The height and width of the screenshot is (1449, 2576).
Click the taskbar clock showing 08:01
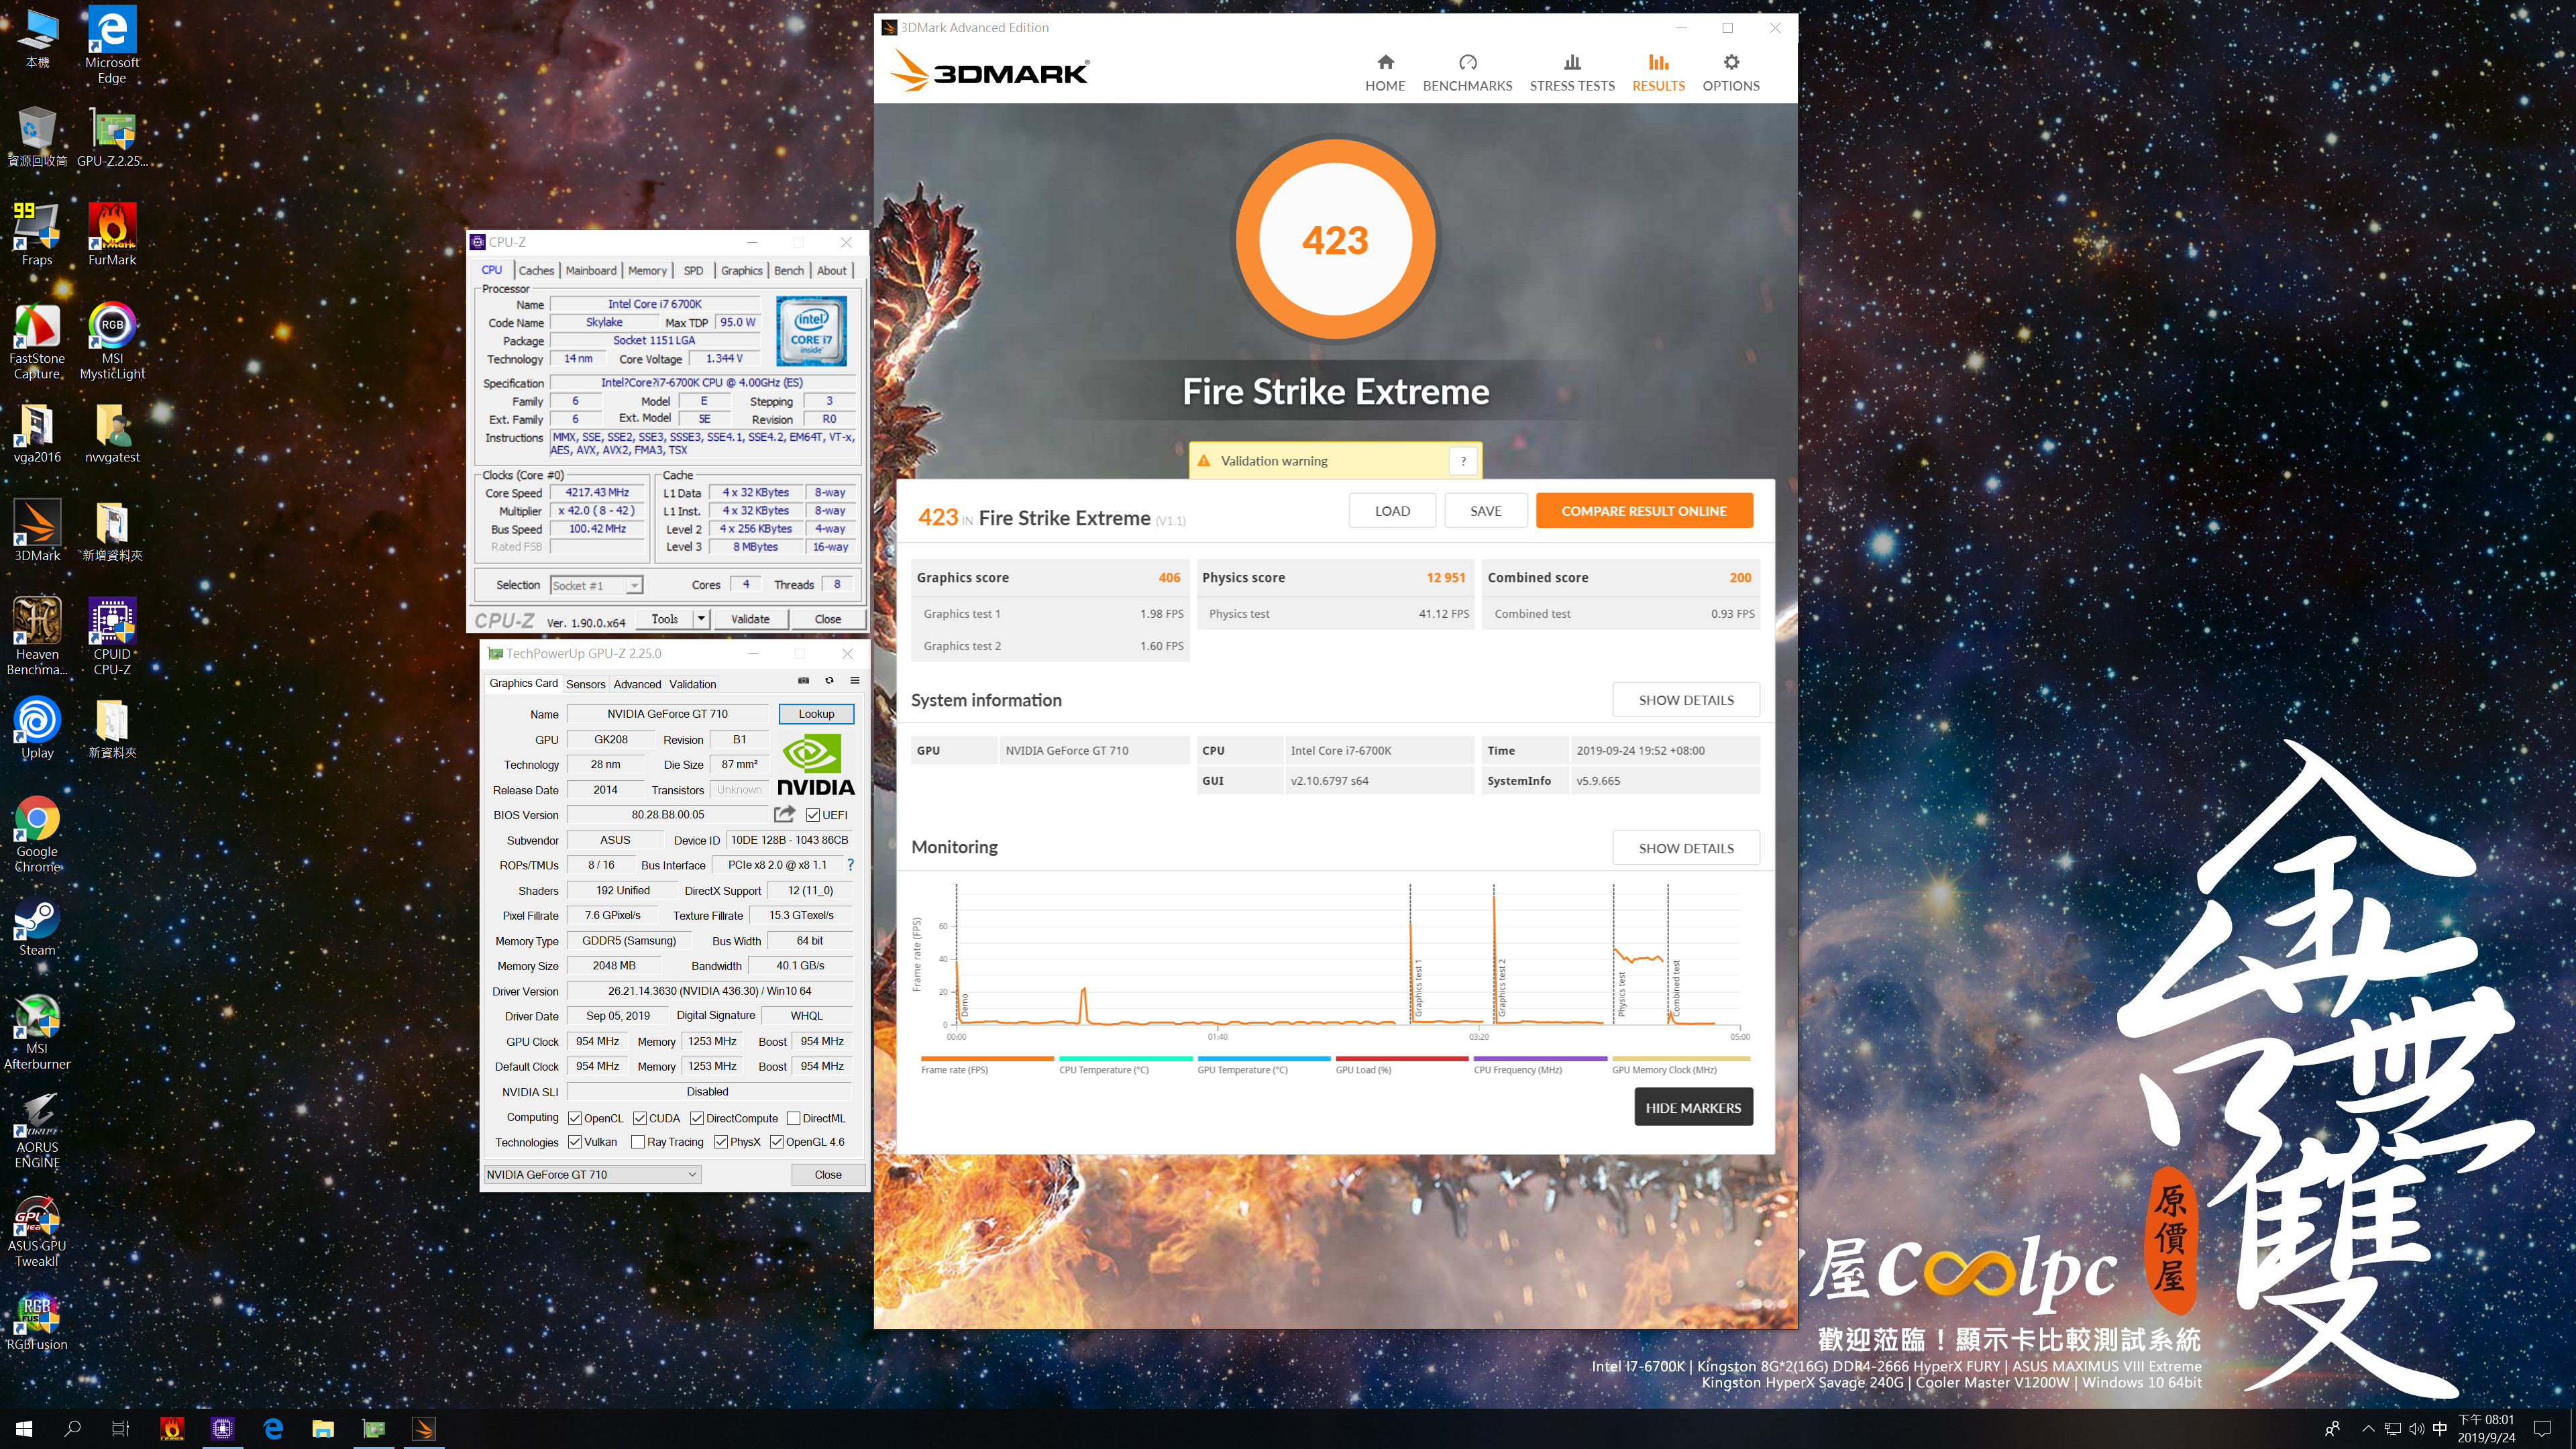[x=2486, y=1428]
